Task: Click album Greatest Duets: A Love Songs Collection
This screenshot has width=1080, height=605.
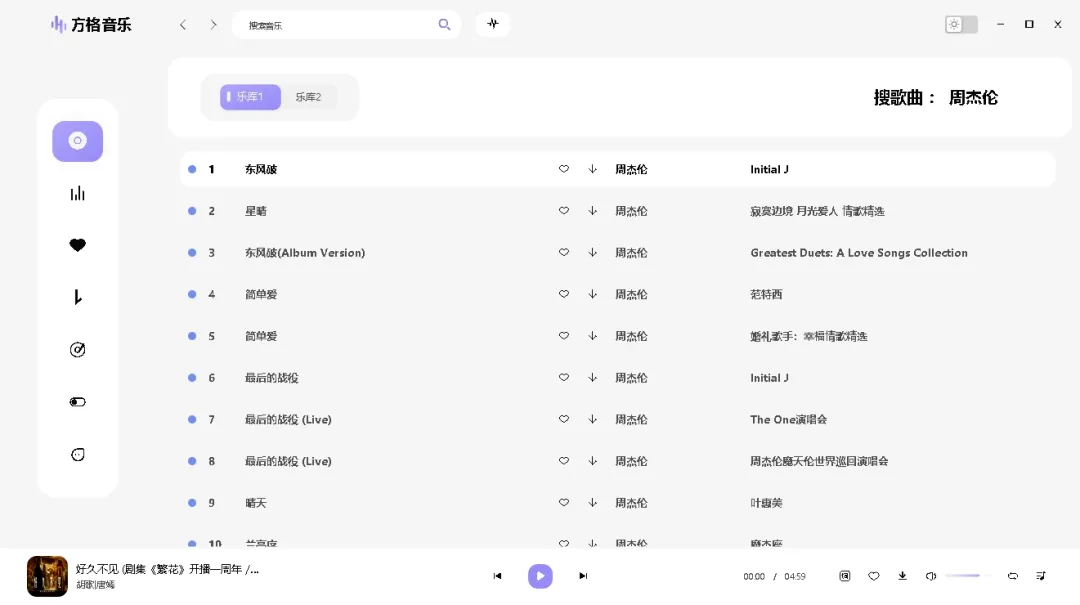Action: tap(859, 253)
